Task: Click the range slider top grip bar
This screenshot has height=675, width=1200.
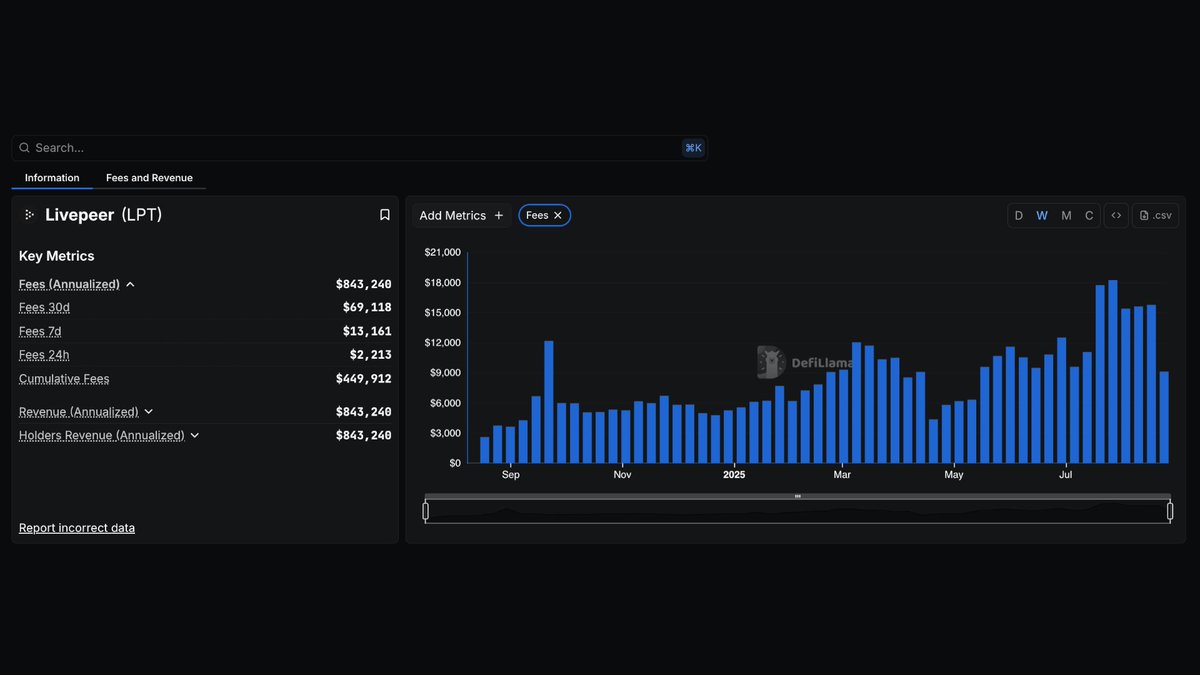Action: click(x=798, y=496)
